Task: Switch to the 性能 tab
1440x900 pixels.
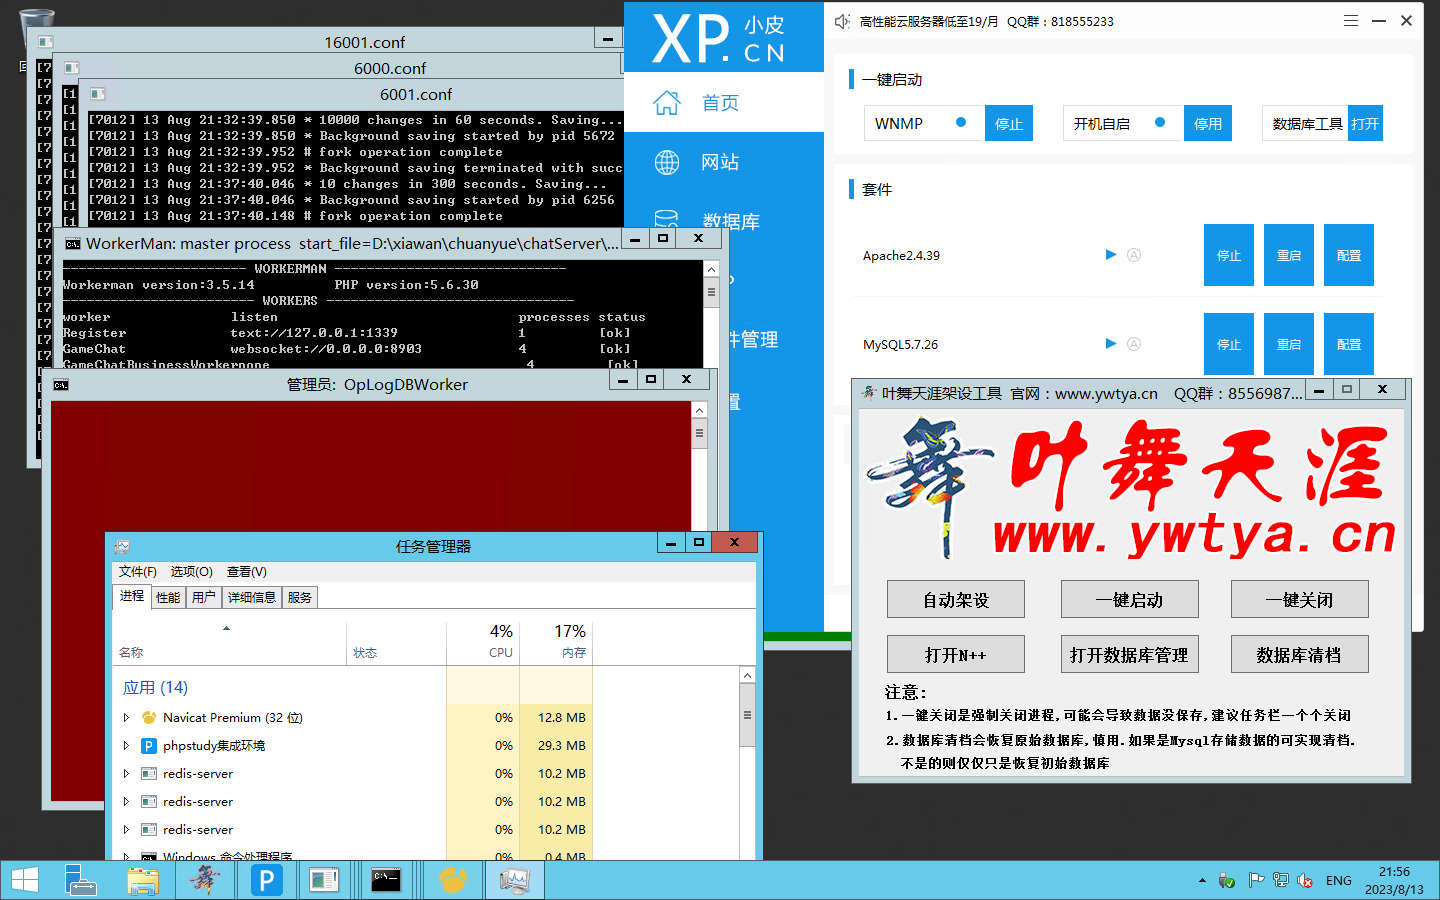Action: click(168, 597)
